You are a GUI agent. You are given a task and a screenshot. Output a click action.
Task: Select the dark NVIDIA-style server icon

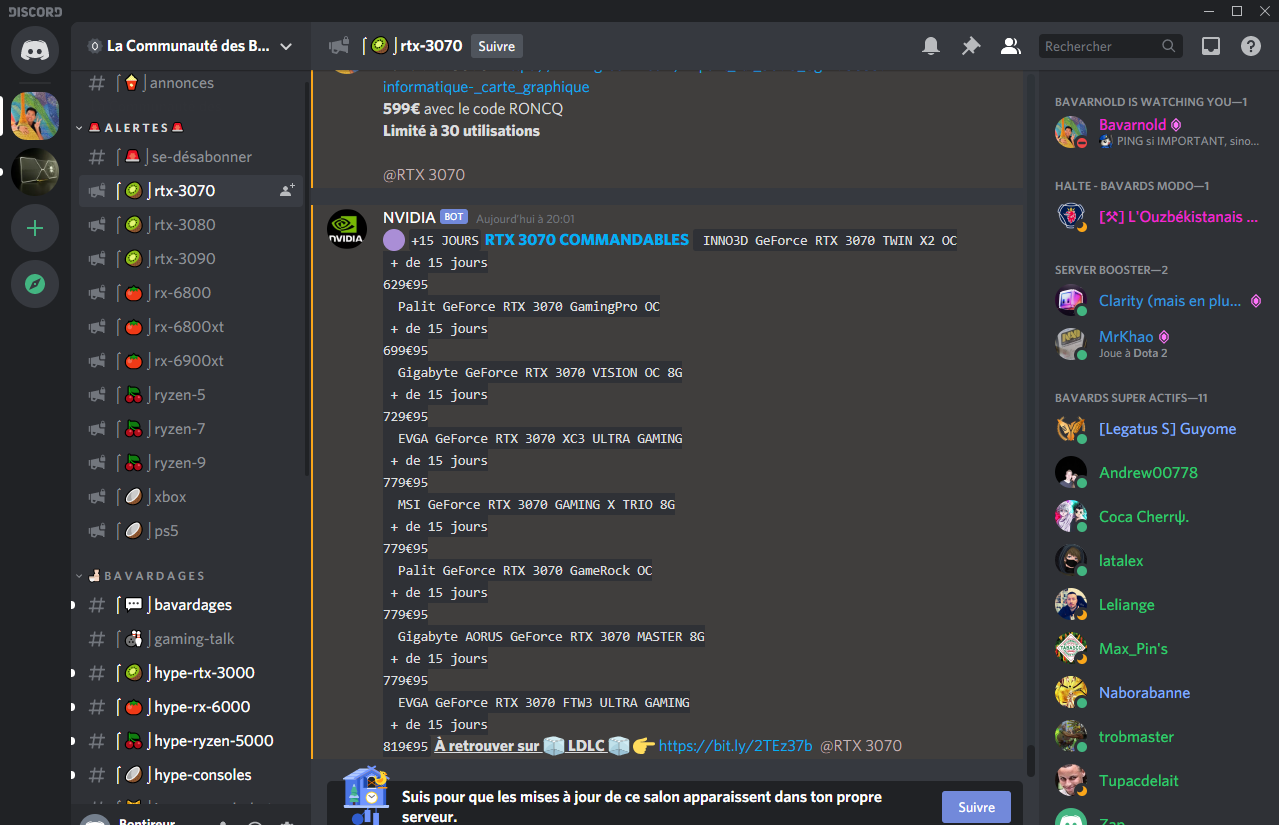(x=35, y=172)
